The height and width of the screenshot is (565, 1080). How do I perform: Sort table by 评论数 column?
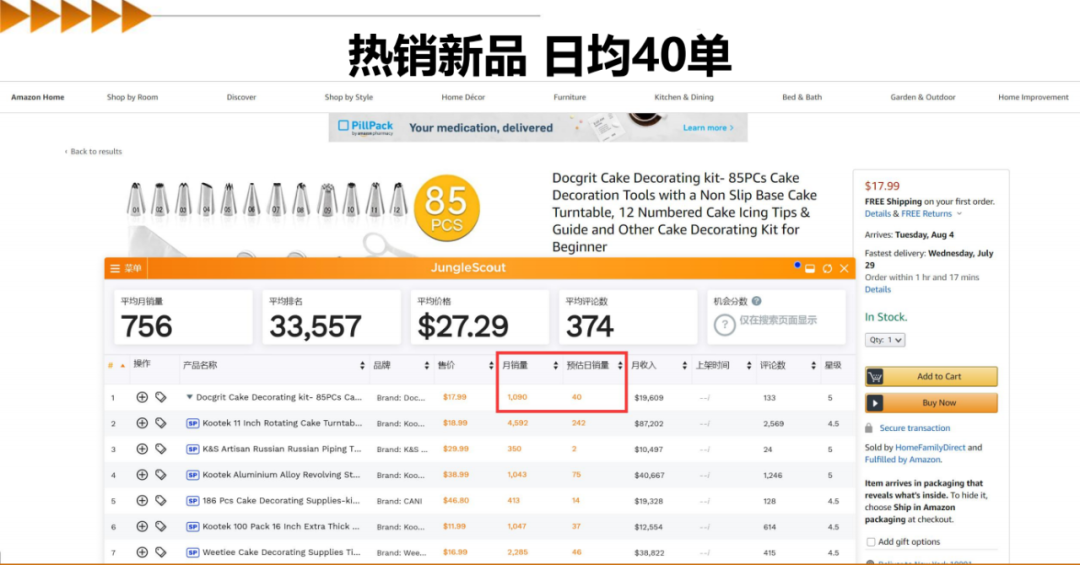pos(813,365)
